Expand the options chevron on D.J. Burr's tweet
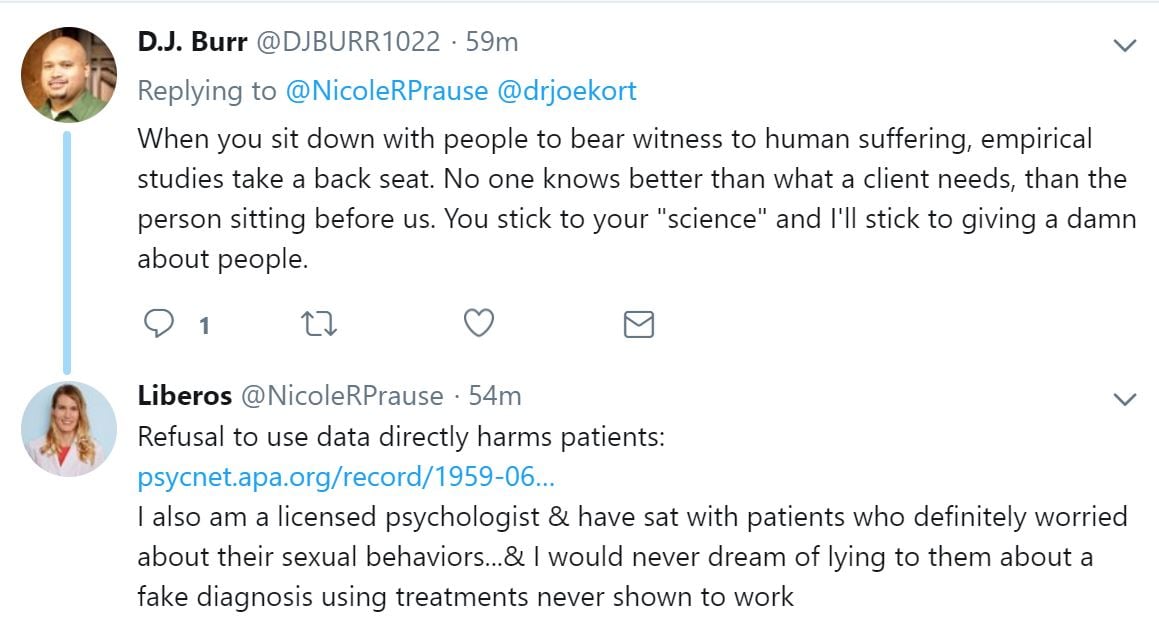 [x=1125, y=45]
